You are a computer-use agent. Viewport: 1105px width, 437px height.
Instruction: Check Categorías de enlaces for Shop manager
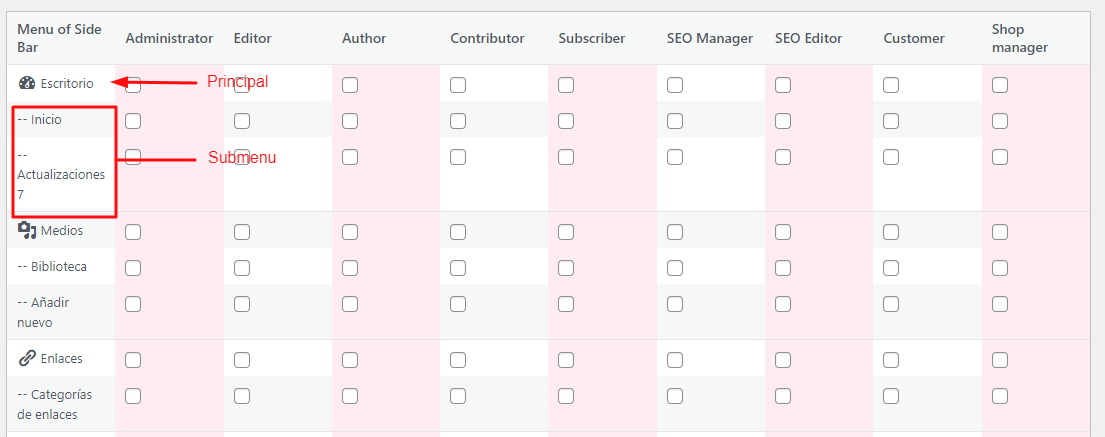(999, 396)
